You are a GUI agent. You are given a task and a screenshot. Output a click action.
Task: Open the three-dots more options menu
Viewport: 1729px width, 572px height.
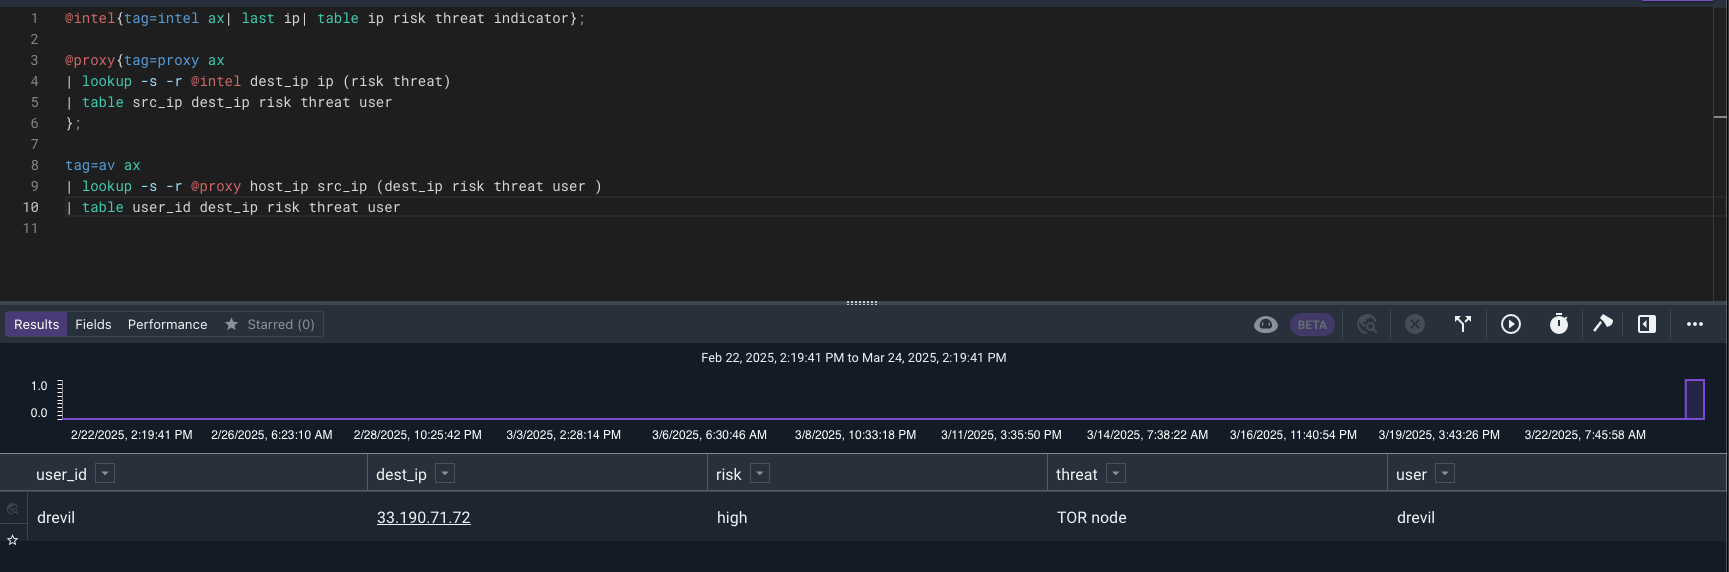(x=1695, y=324)
